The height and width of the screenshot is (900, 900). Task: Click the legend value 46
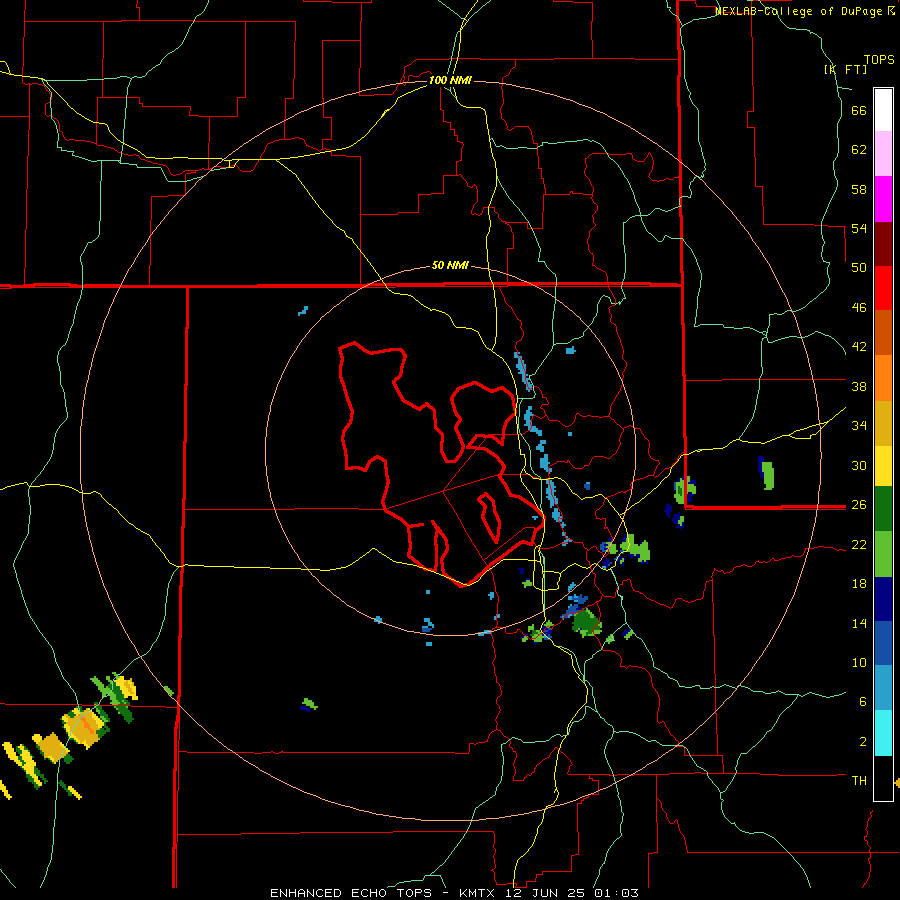(x=859, y=307)
